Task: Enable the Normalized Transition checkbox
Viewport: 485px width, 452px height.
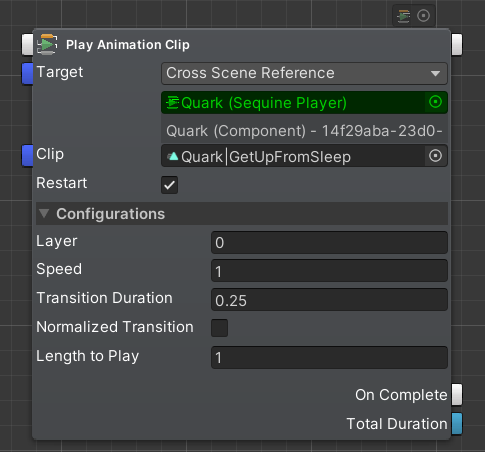Action: pos(220,328)
